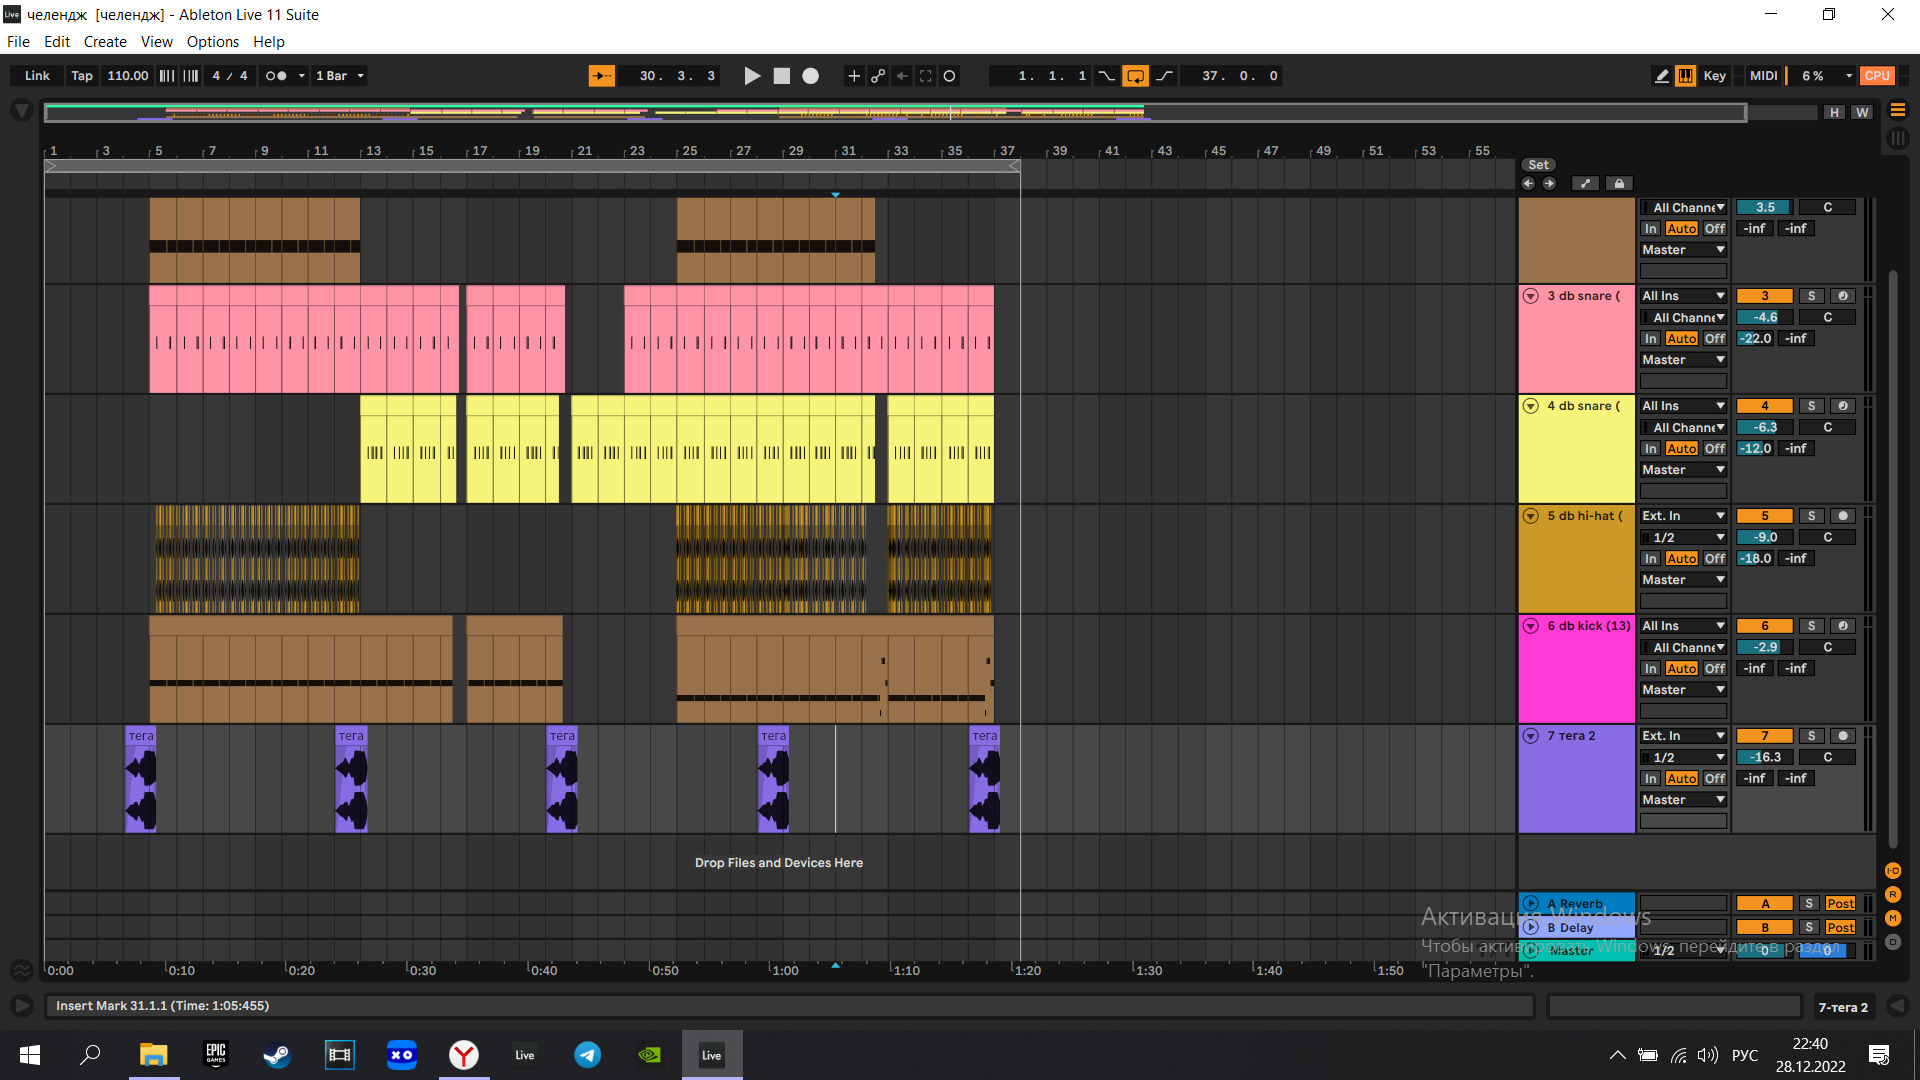Adjust the 7 тега 2 volume slider -16.3
Image resolution: width=1920 pixels, height=1080 pixels.
[1764, 757]
